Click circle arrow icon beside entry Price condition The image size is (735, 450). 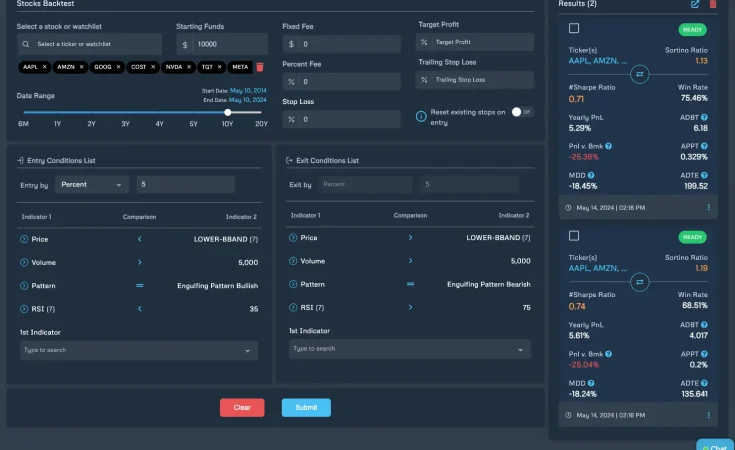[x=24, y=239]
